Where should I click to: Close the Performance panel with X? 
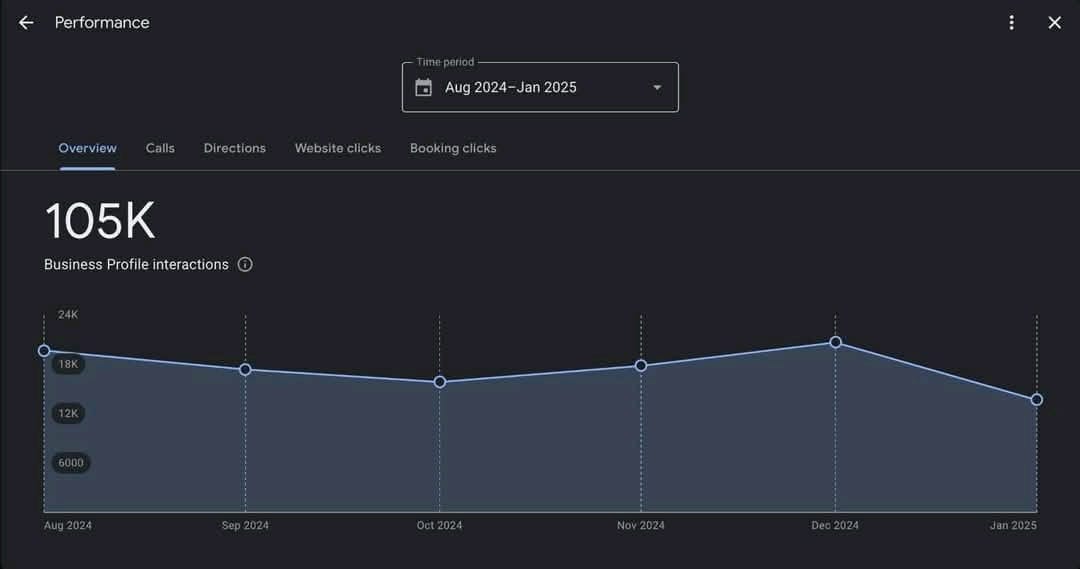click(x=1054, y=23)
